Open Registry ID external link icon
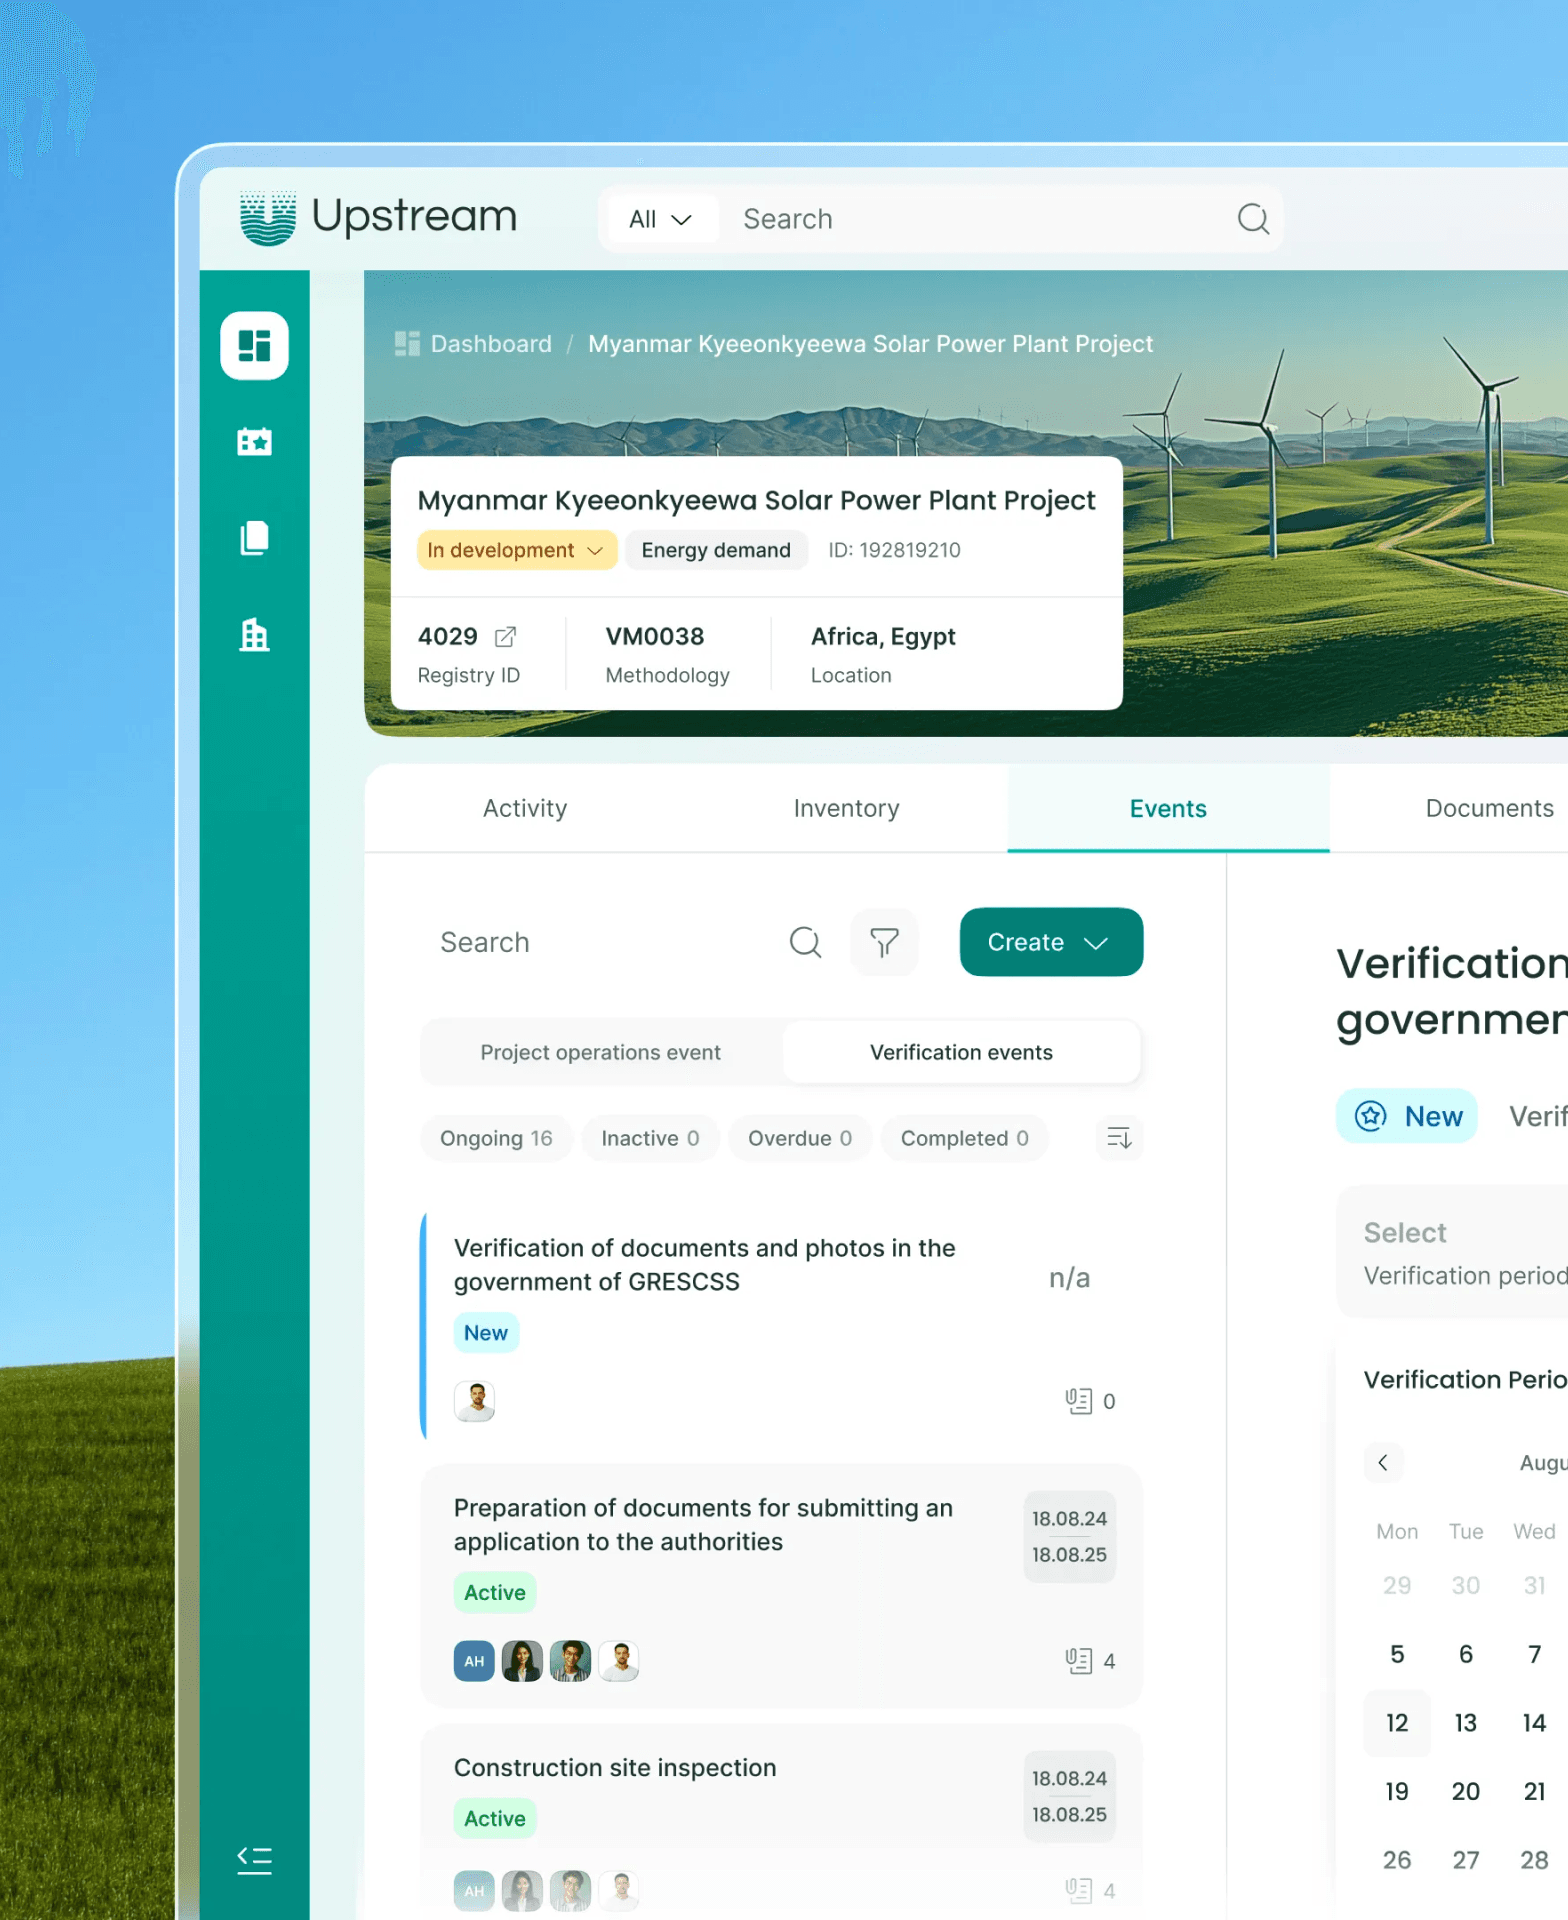Image resolution: width=1568 pixels, height=1920 pixels. (506, 637)
